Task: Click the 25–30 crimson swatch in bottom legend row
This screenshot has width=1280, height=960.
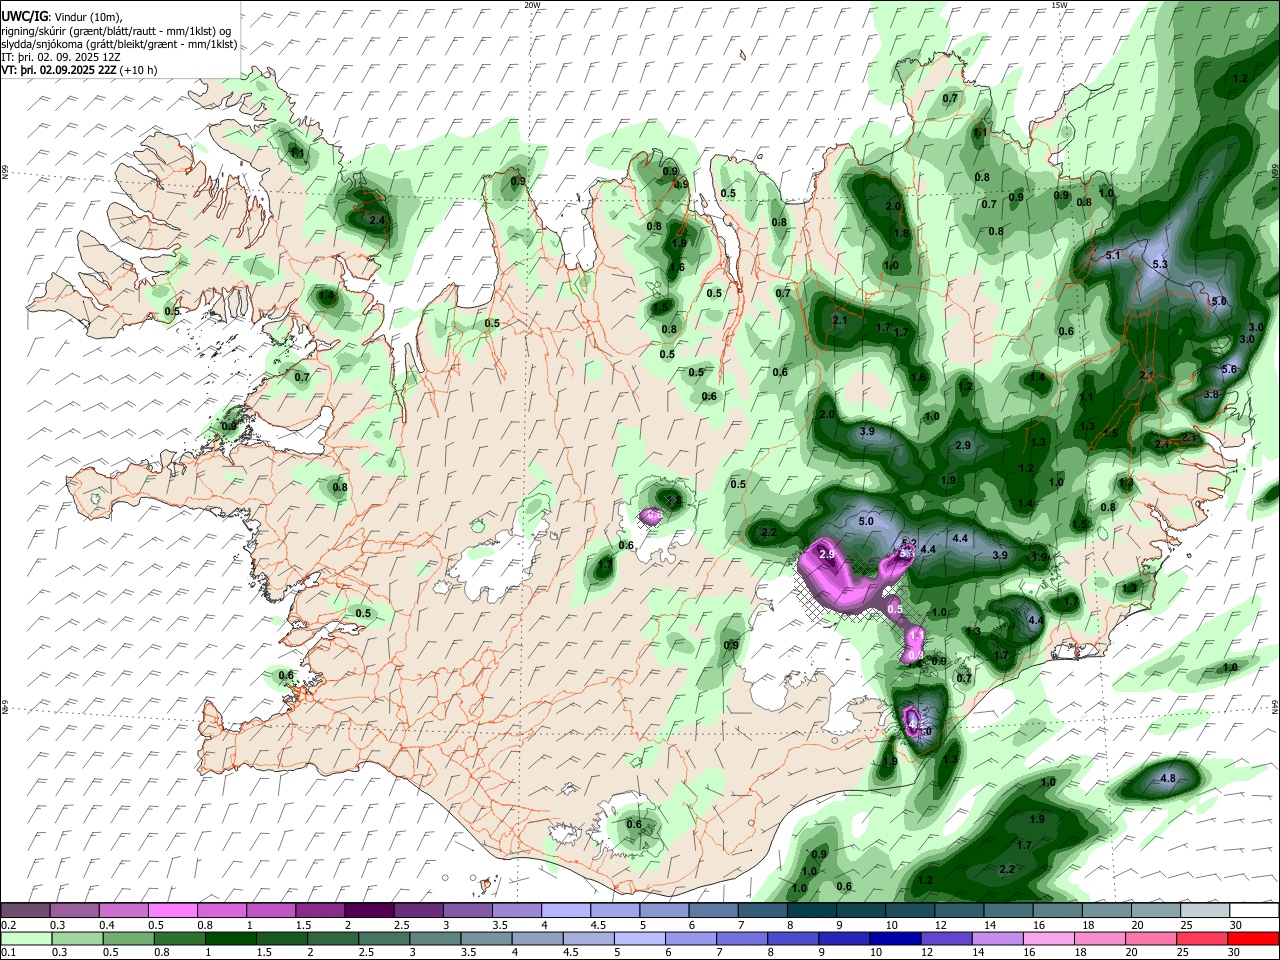Action: pyautogui.click(x=1202, y=938)
